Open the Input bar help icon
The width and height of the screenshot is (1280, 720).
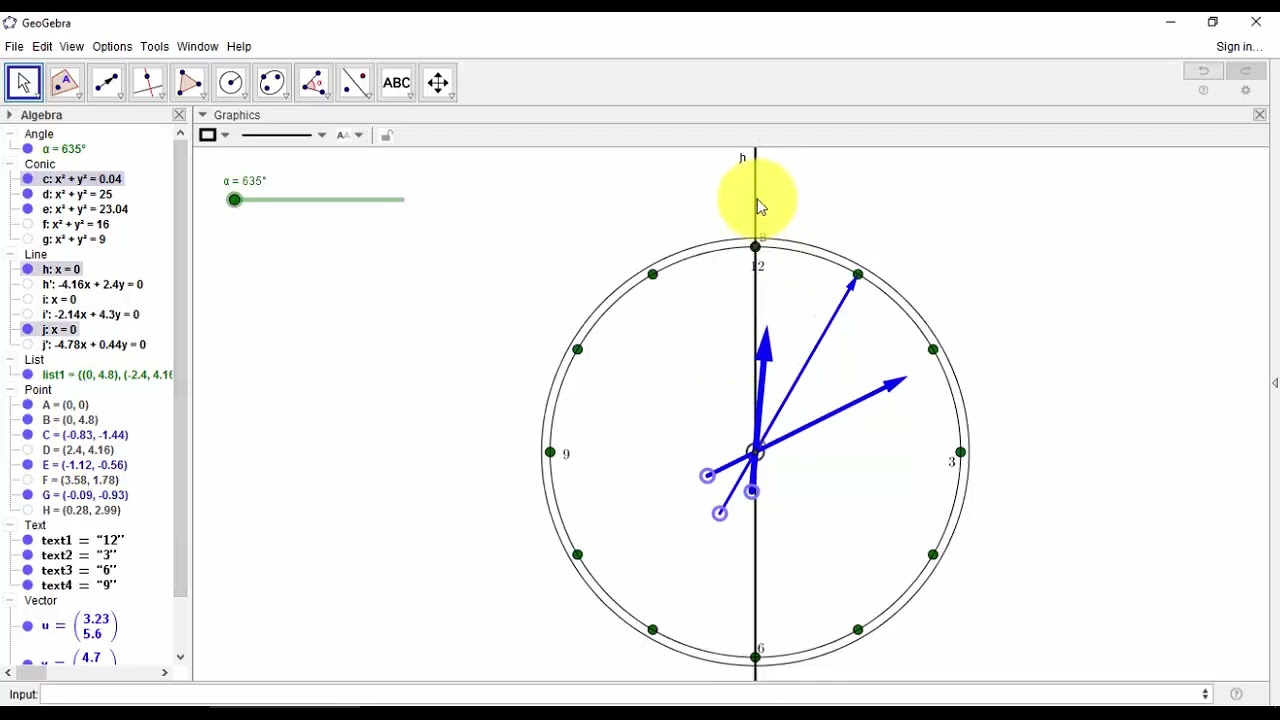point(1237,694)
